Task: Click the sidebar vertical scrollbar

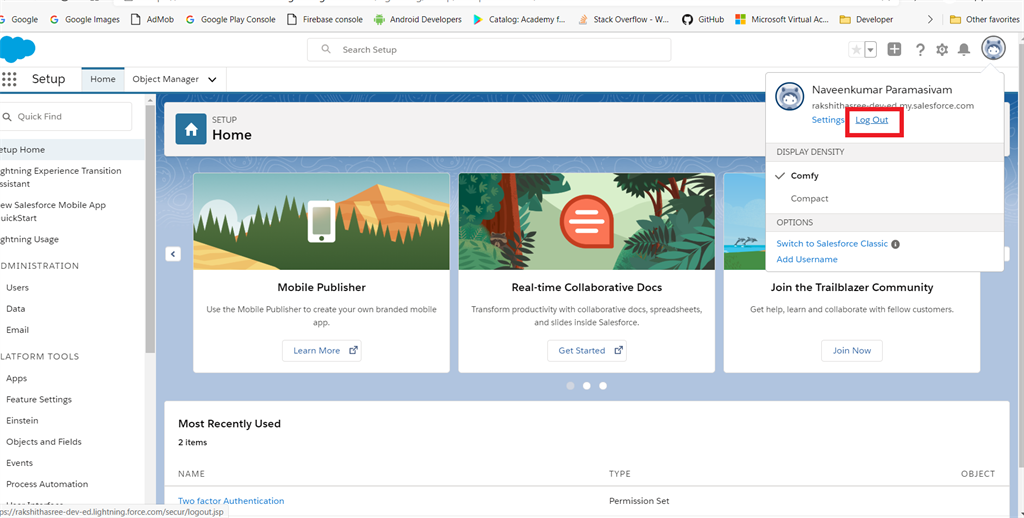Action: [x=150, y=229]
